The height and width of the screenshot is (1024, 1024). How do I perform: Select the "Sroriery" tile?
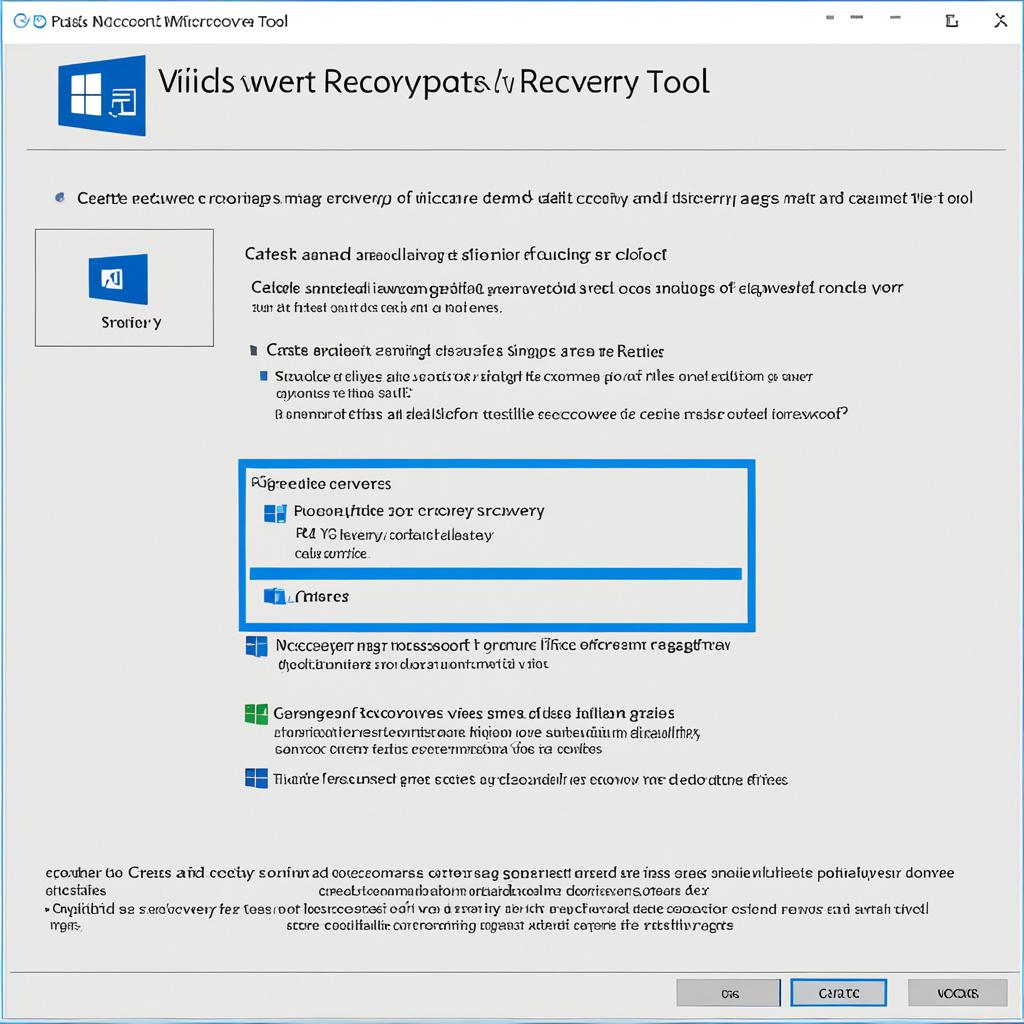pyautogui.click(x=124, y=287)
